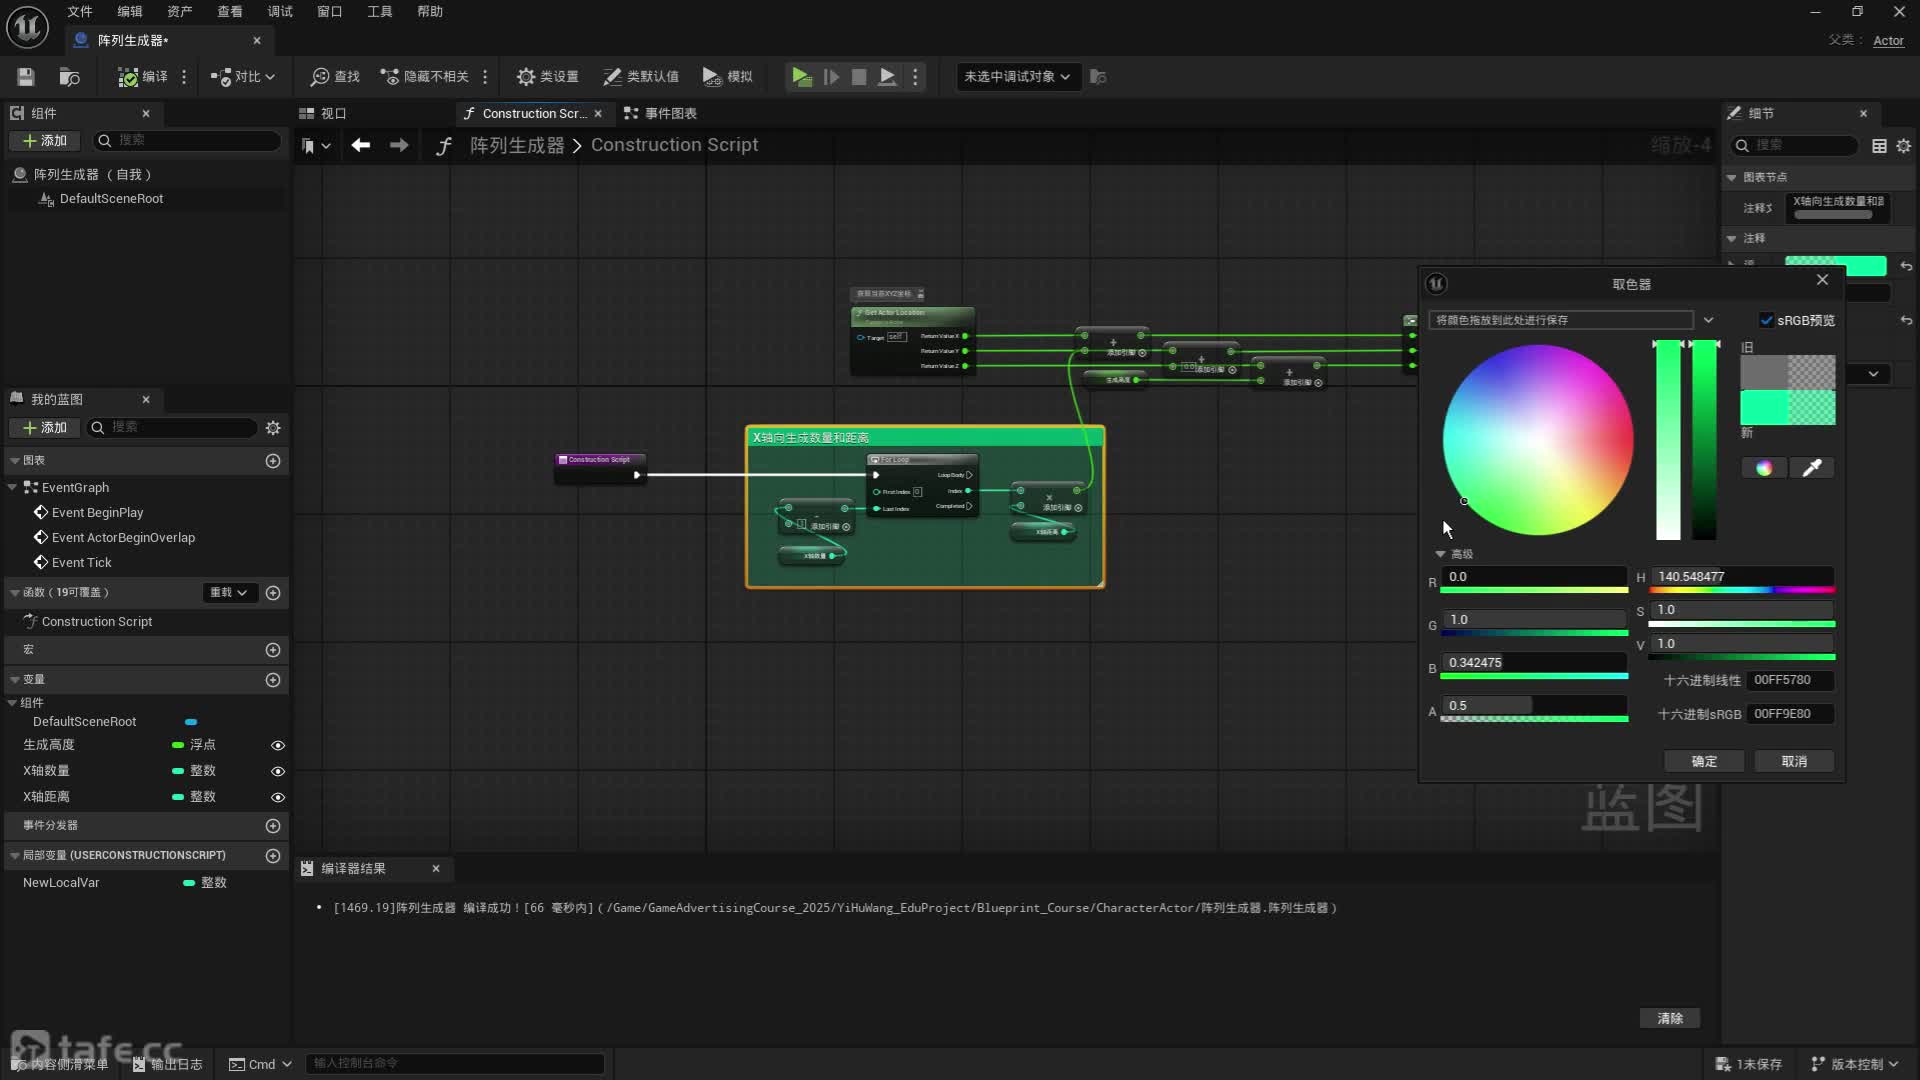Click the 取消 cancel button
Viewport: 1920px width, 1080px height.
point(1794,761)
